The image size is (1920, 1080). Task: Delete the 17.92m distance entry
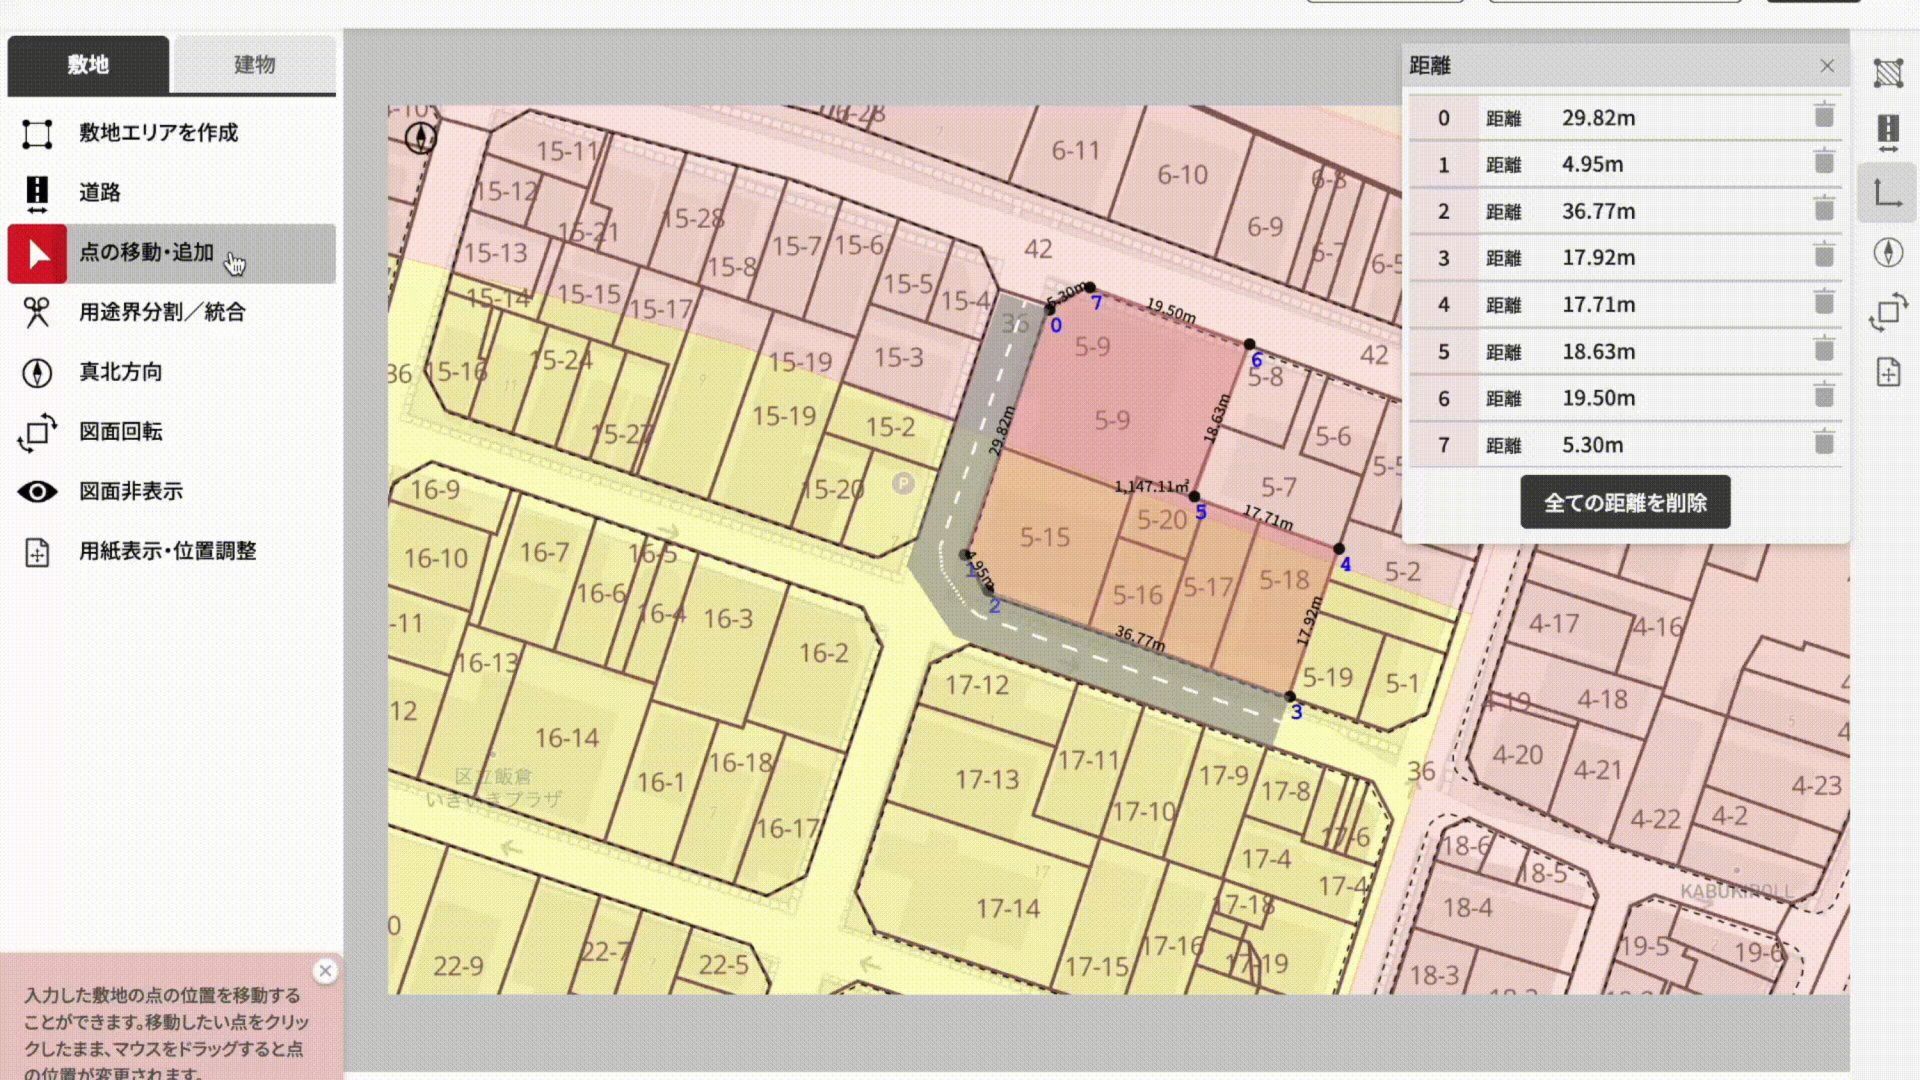[x=1824, y=256]
